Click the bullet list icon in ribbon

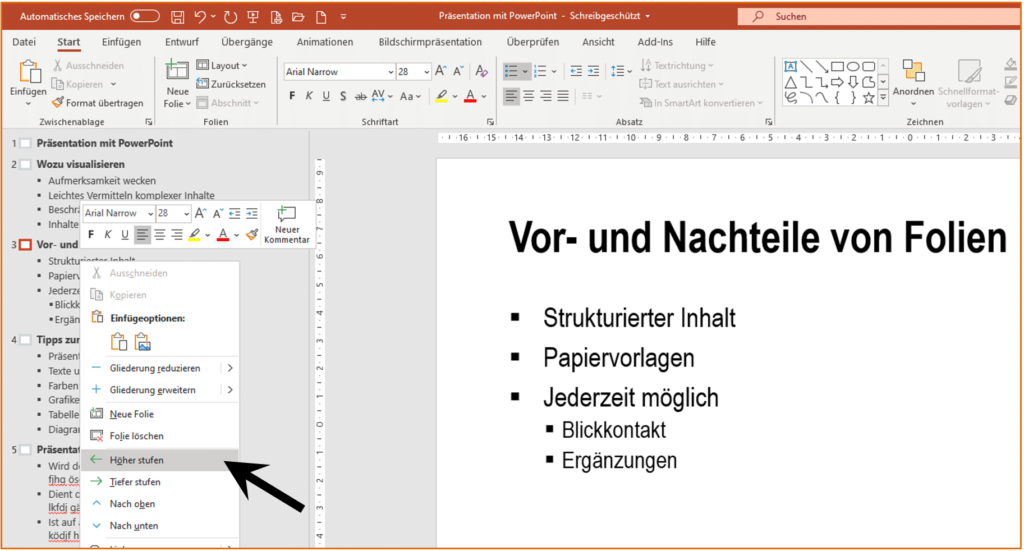[511, 71]
